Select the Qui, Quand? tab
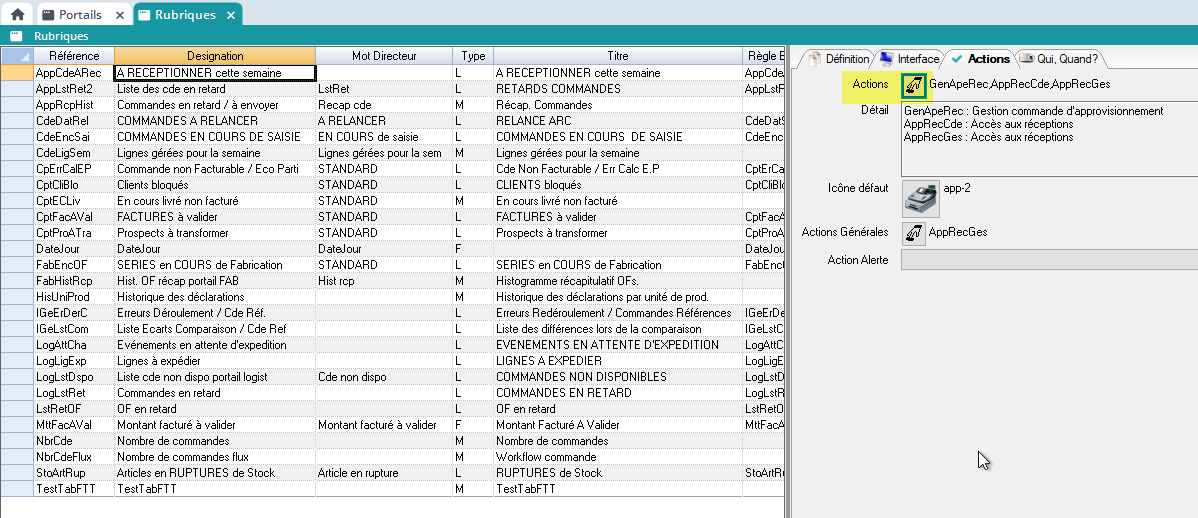The image size is (1198, 518). click(1057, 59)
